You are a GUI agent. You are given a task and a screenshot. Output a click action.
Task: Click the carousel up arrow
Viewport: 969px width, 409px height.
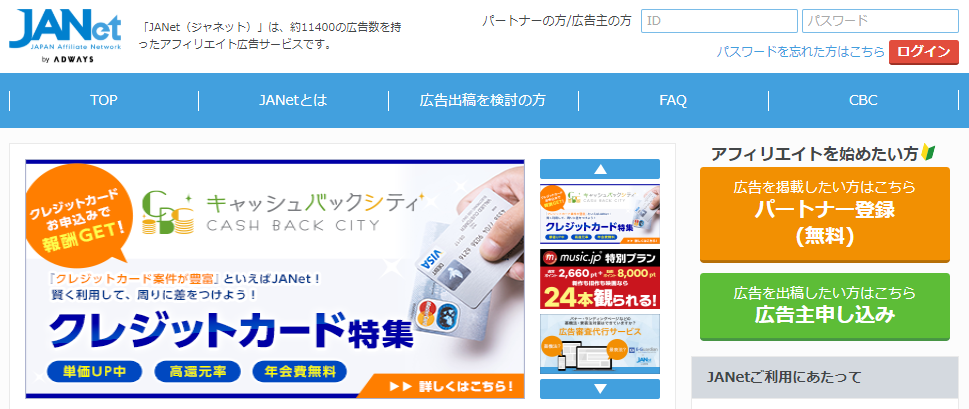tap(599, 169)
